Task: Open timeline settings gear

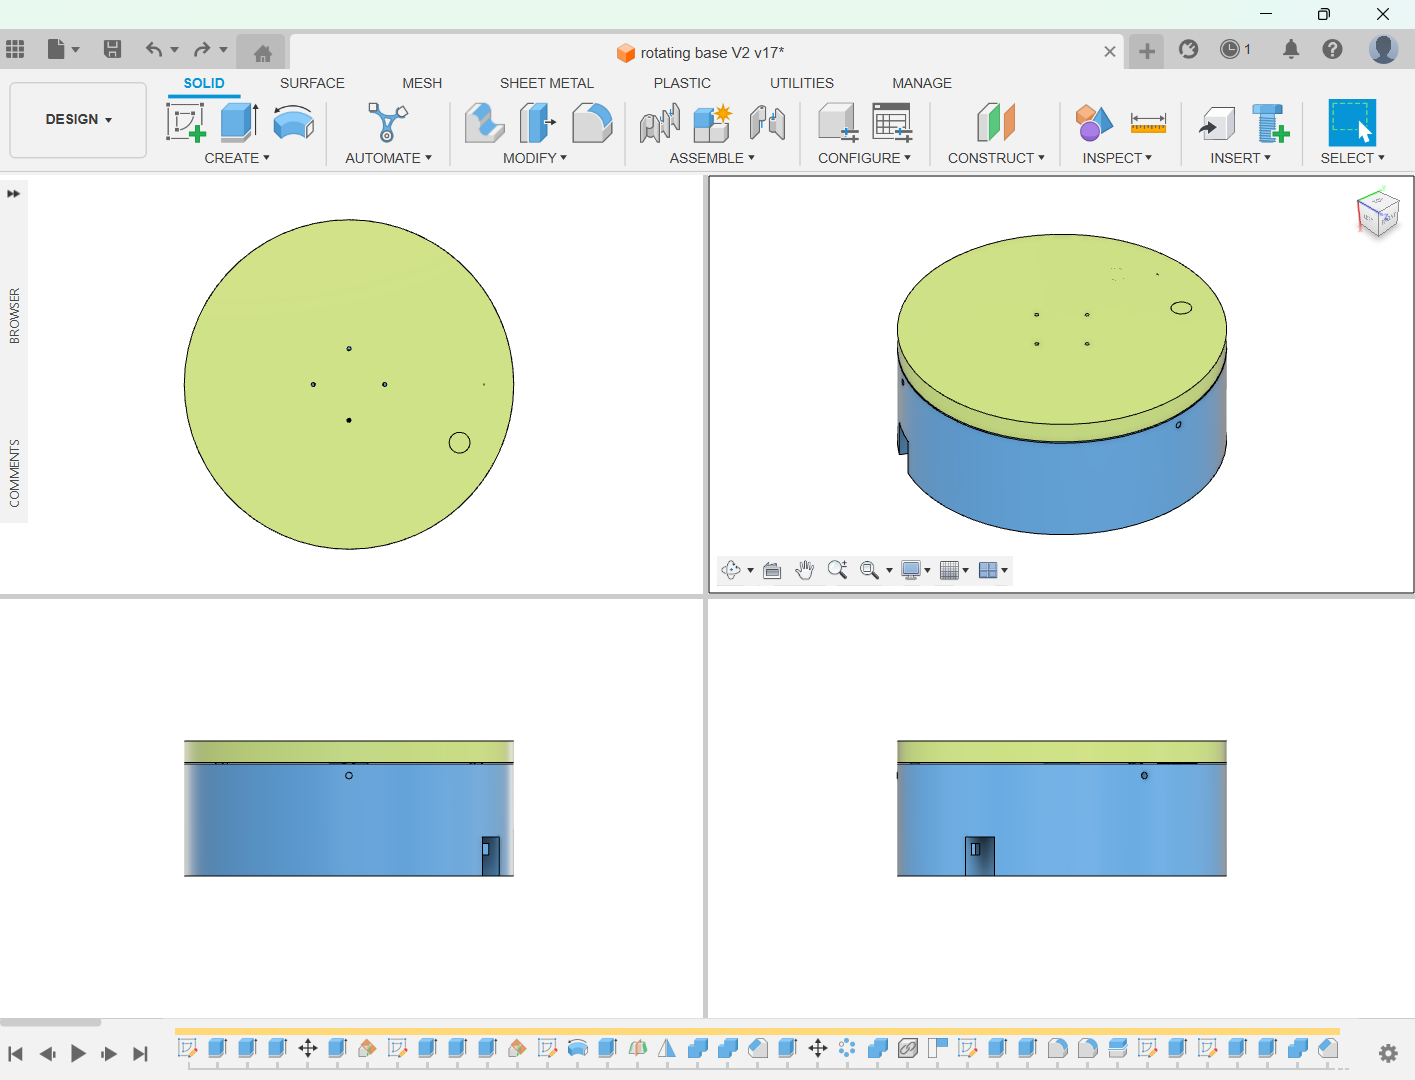Action: coord(1387,1053)
